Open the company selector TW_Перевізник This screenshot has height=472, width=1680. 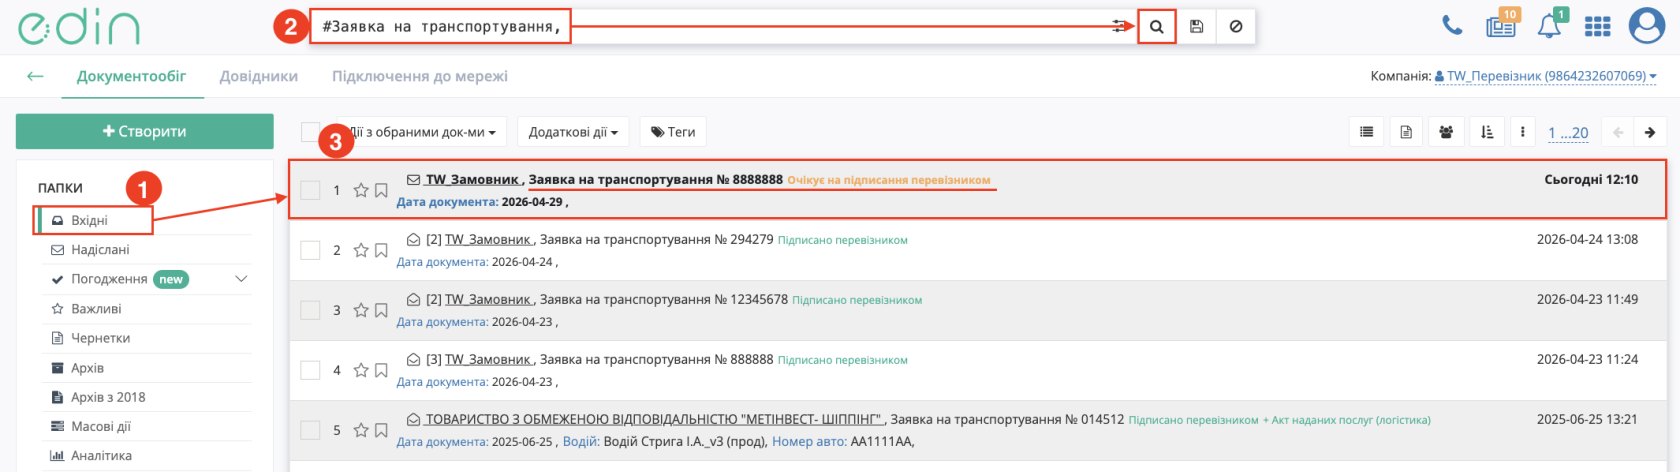pos(1545,76)
